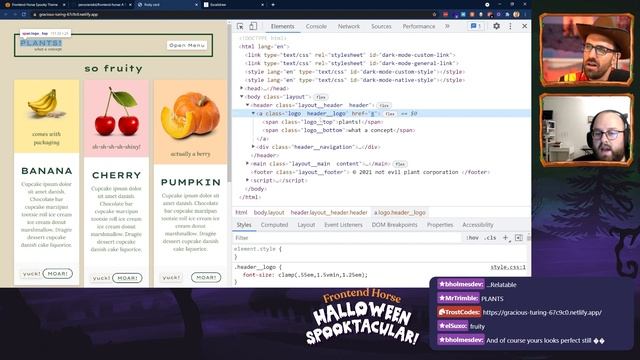The width and height of the screenshot is (640, 360).
Task: Open the Performance tab
Action: point(419,26)
